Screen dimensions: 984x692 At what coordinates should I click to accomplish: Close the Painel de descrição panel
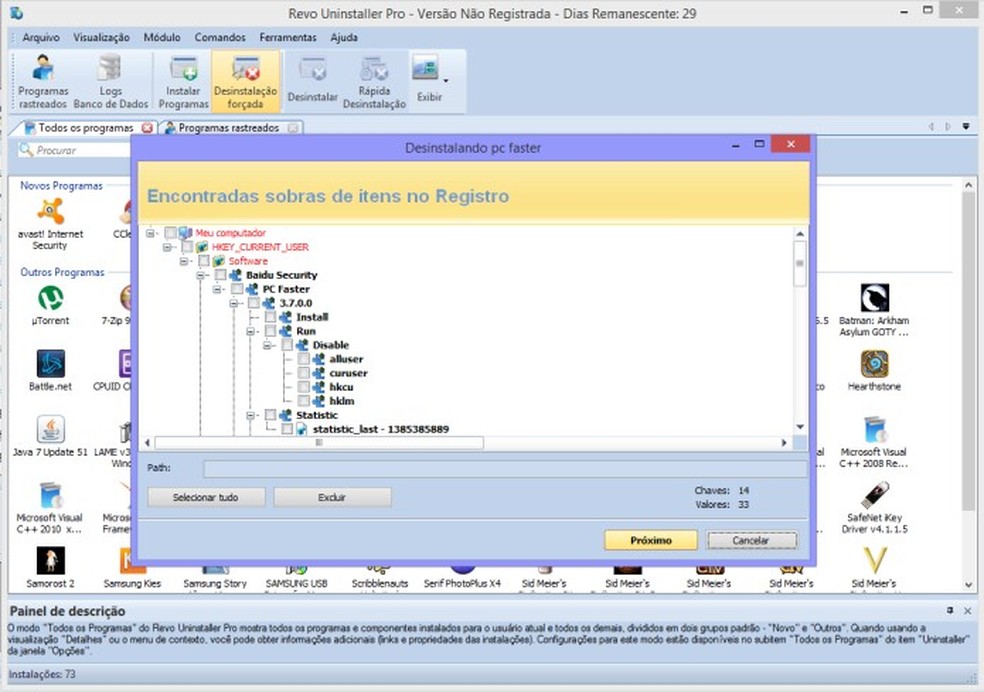coord(968,610)
